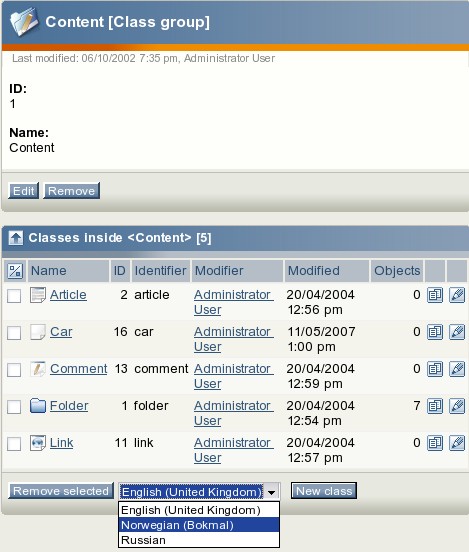Click the copy icon for Comment class
The image size is (469, 552).
coord(435,369)
